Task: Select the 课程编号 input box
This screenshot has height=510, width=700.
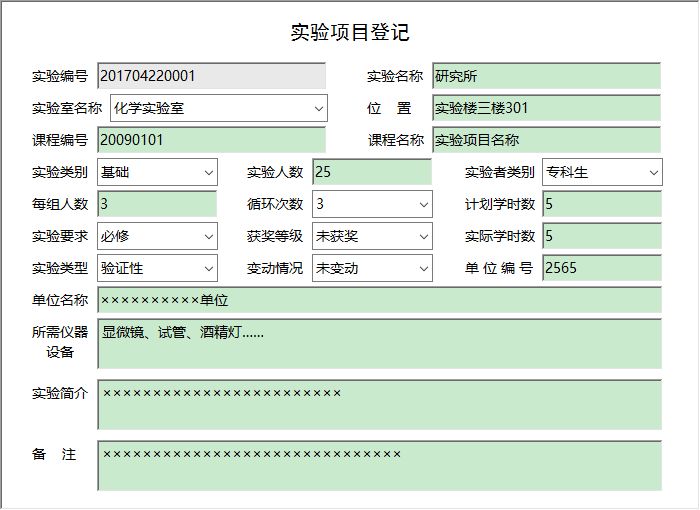Action: pyautogui.click(x=211, y=140)
